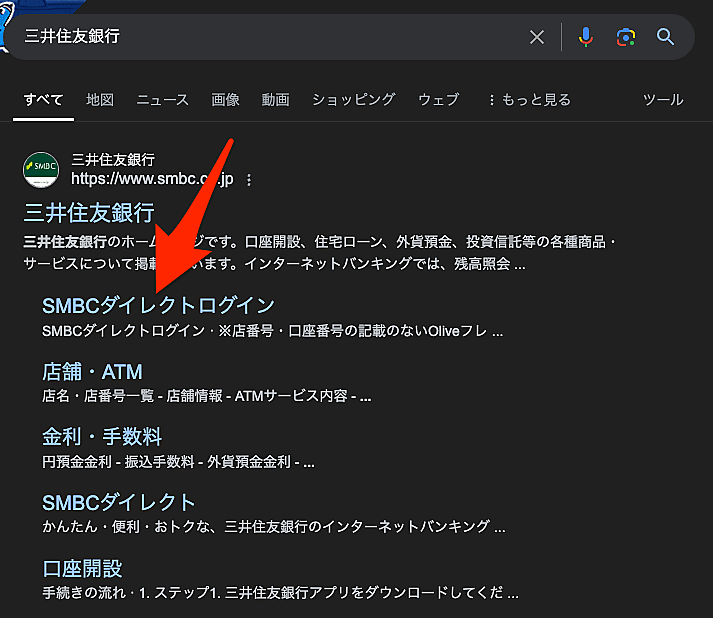Click the magnifying glass search icon

(x=665, y=36)
